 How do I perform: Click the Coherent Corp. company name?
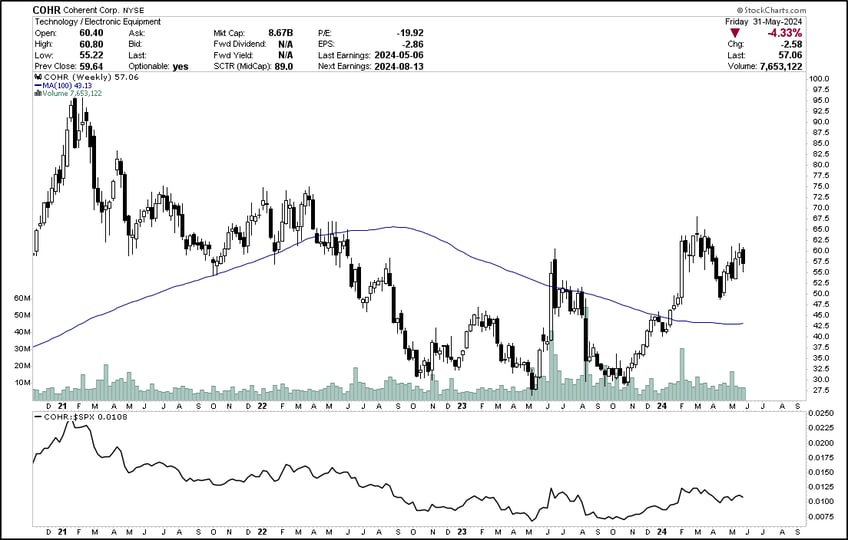coord(90,10)
